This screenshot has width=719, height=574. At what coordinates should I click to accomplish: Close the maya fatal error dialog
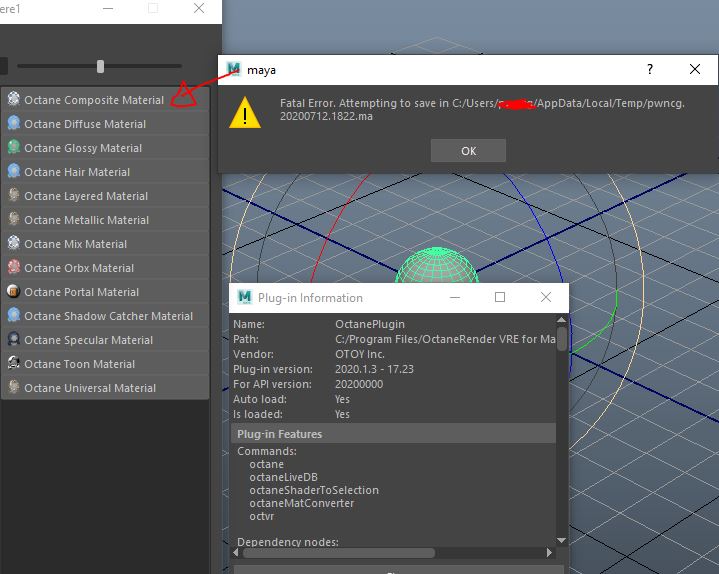pos(695,69)
